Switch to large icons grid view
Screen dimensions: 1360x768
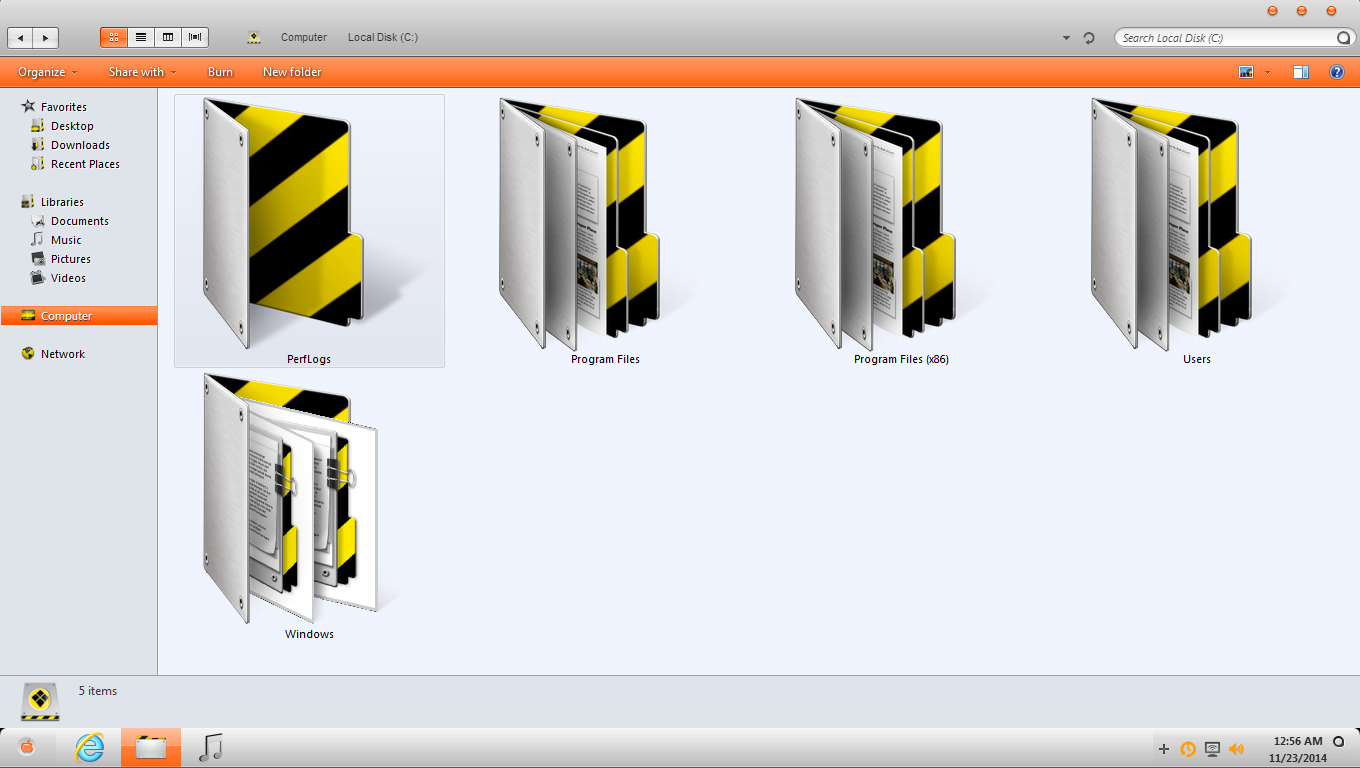point(114,37)
